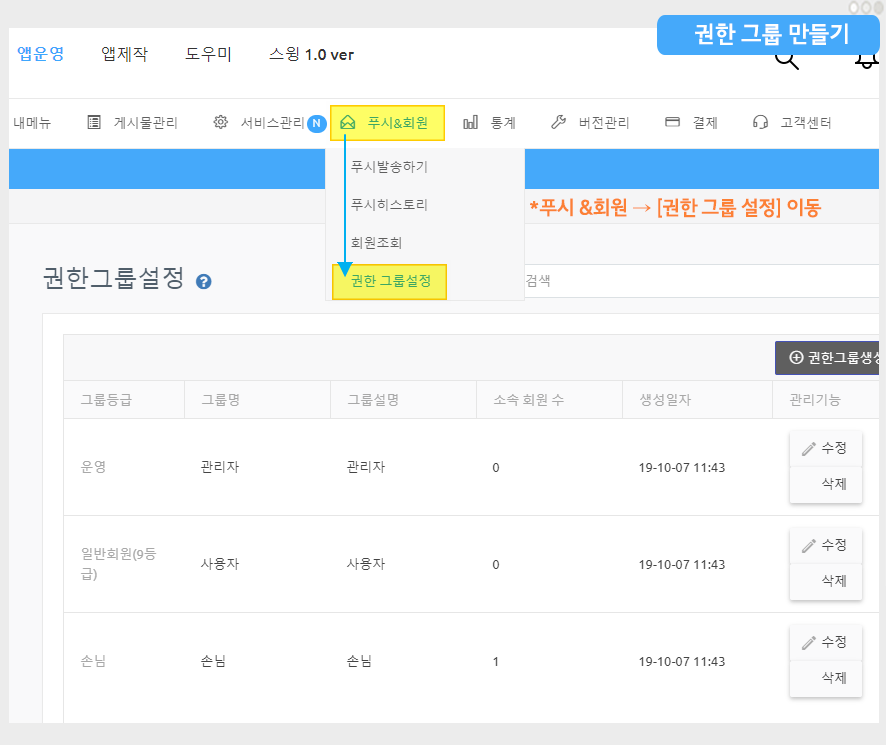Open 게시물관리 menu with list icon
886x745 pixels.
(x=133, y=123)
